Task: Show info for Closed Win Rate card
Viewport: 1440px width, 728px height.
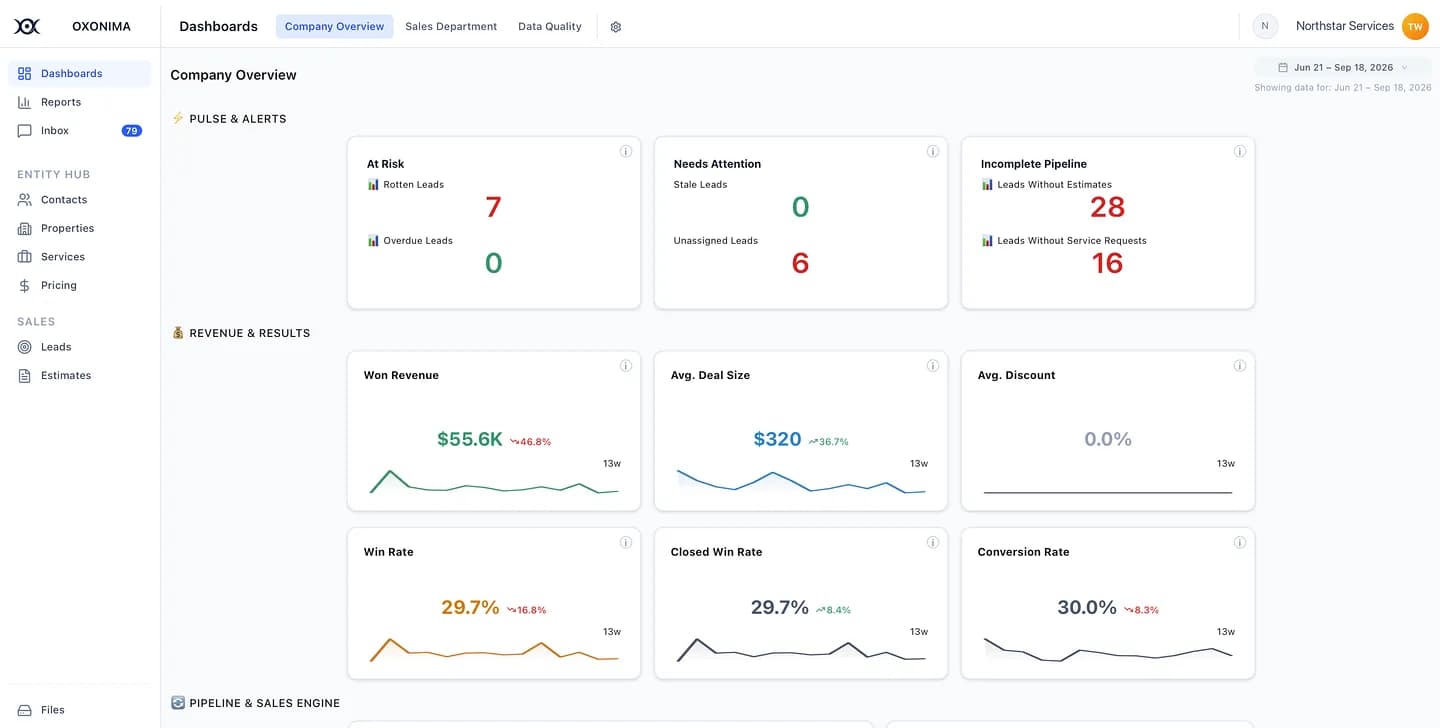Action: tap(933, 543)
